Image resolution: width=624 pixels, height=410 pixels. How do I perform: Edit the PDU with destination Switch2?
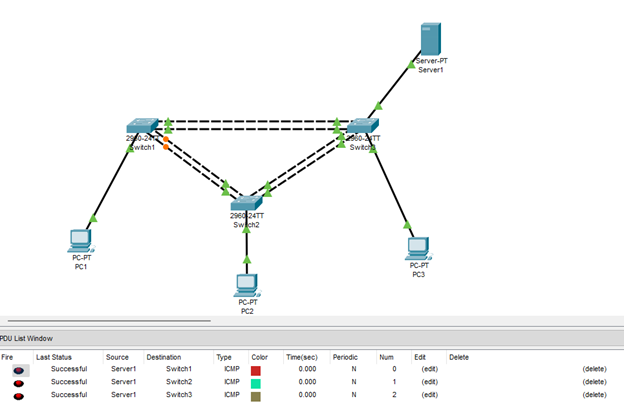pos(429,382)
